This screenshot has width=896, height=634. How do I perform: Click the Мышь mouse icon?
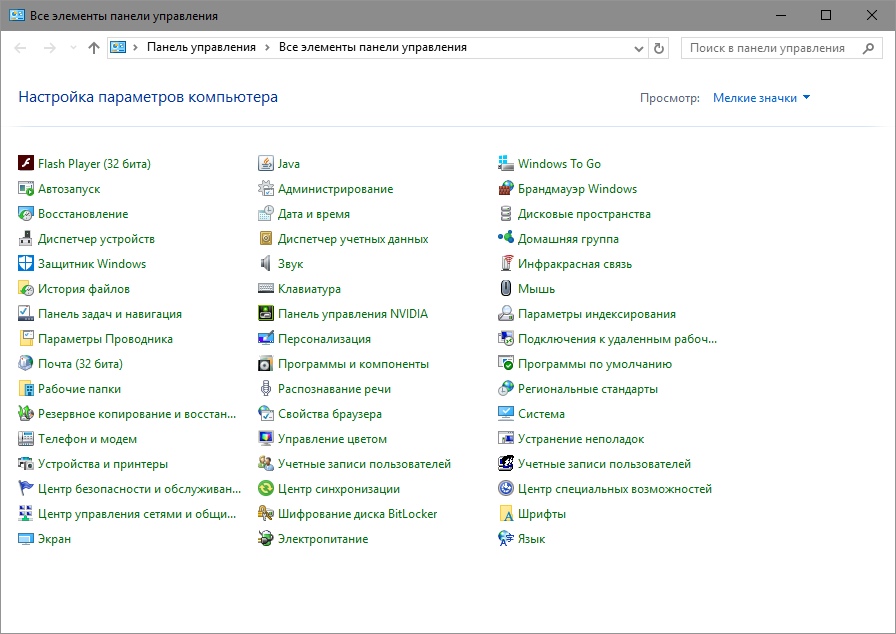pos(506,288)
